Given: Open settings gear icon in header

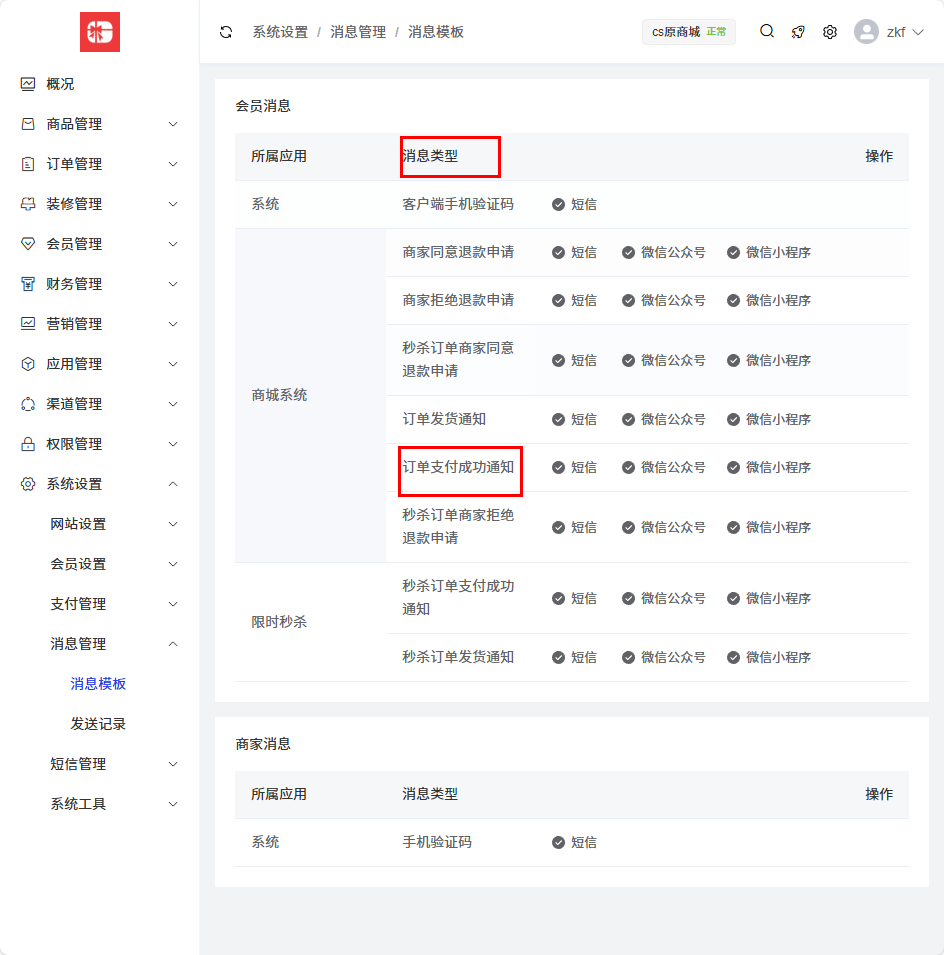Looking at the screenshot, I should pos(830,32).
